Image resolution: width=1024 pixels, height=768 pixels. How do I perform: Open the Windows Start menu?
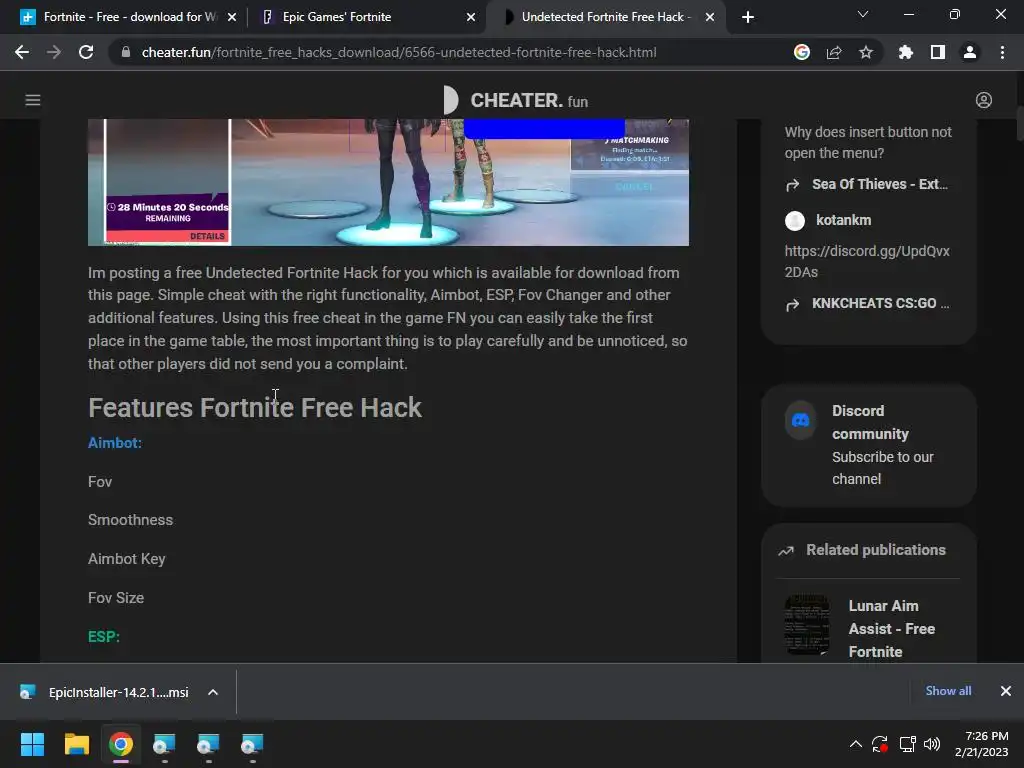[32, 744]
